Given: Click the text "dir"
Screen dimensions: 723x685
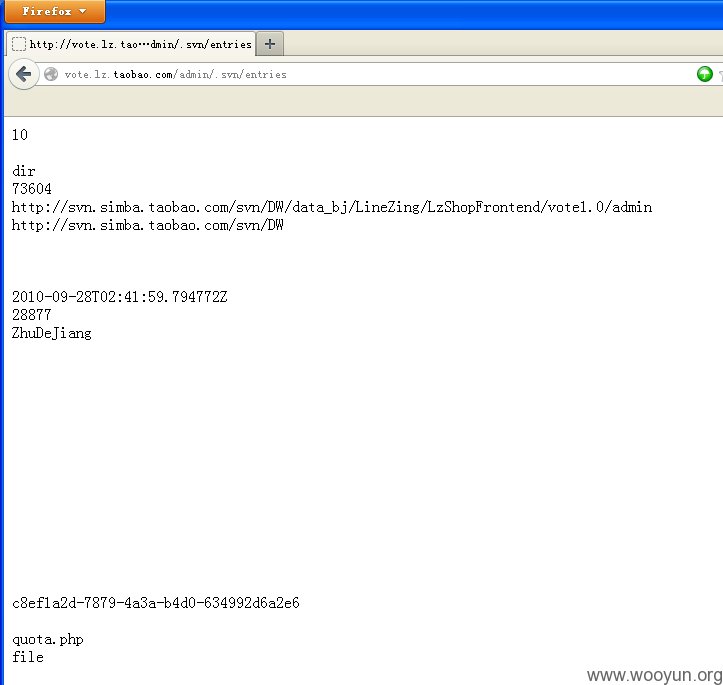Looking at the screenshot, I should tap(24, 171).
